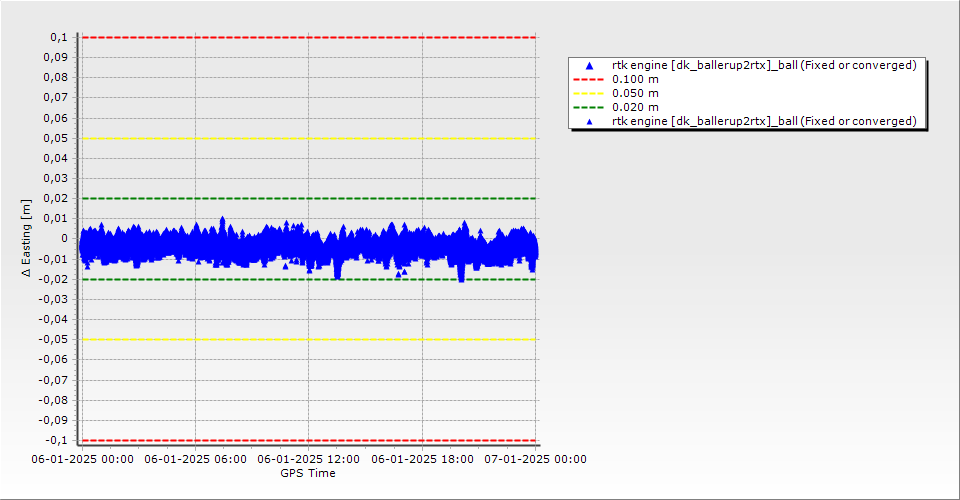The width and height of the screenshot is (960, 500).
Task: Click the -0,07 y-axis tick label
Action: point(53,380)
